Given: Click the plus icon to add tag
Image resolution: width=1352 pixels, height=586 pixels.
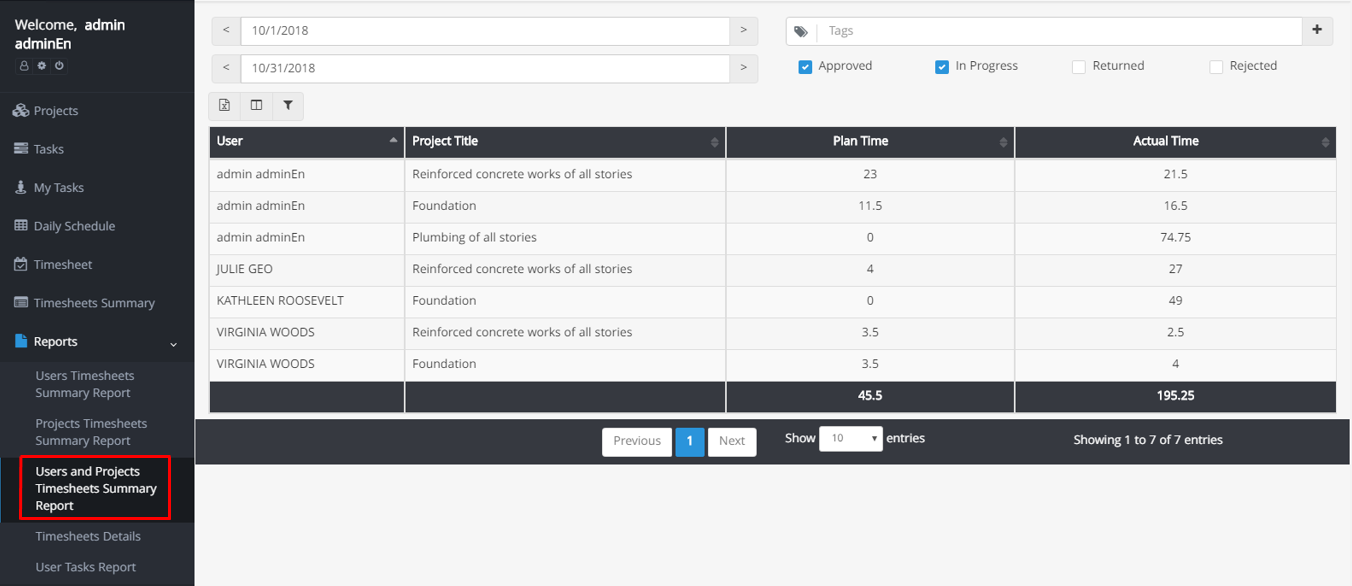Looking at the screenshot, I should coord(1317,31).
